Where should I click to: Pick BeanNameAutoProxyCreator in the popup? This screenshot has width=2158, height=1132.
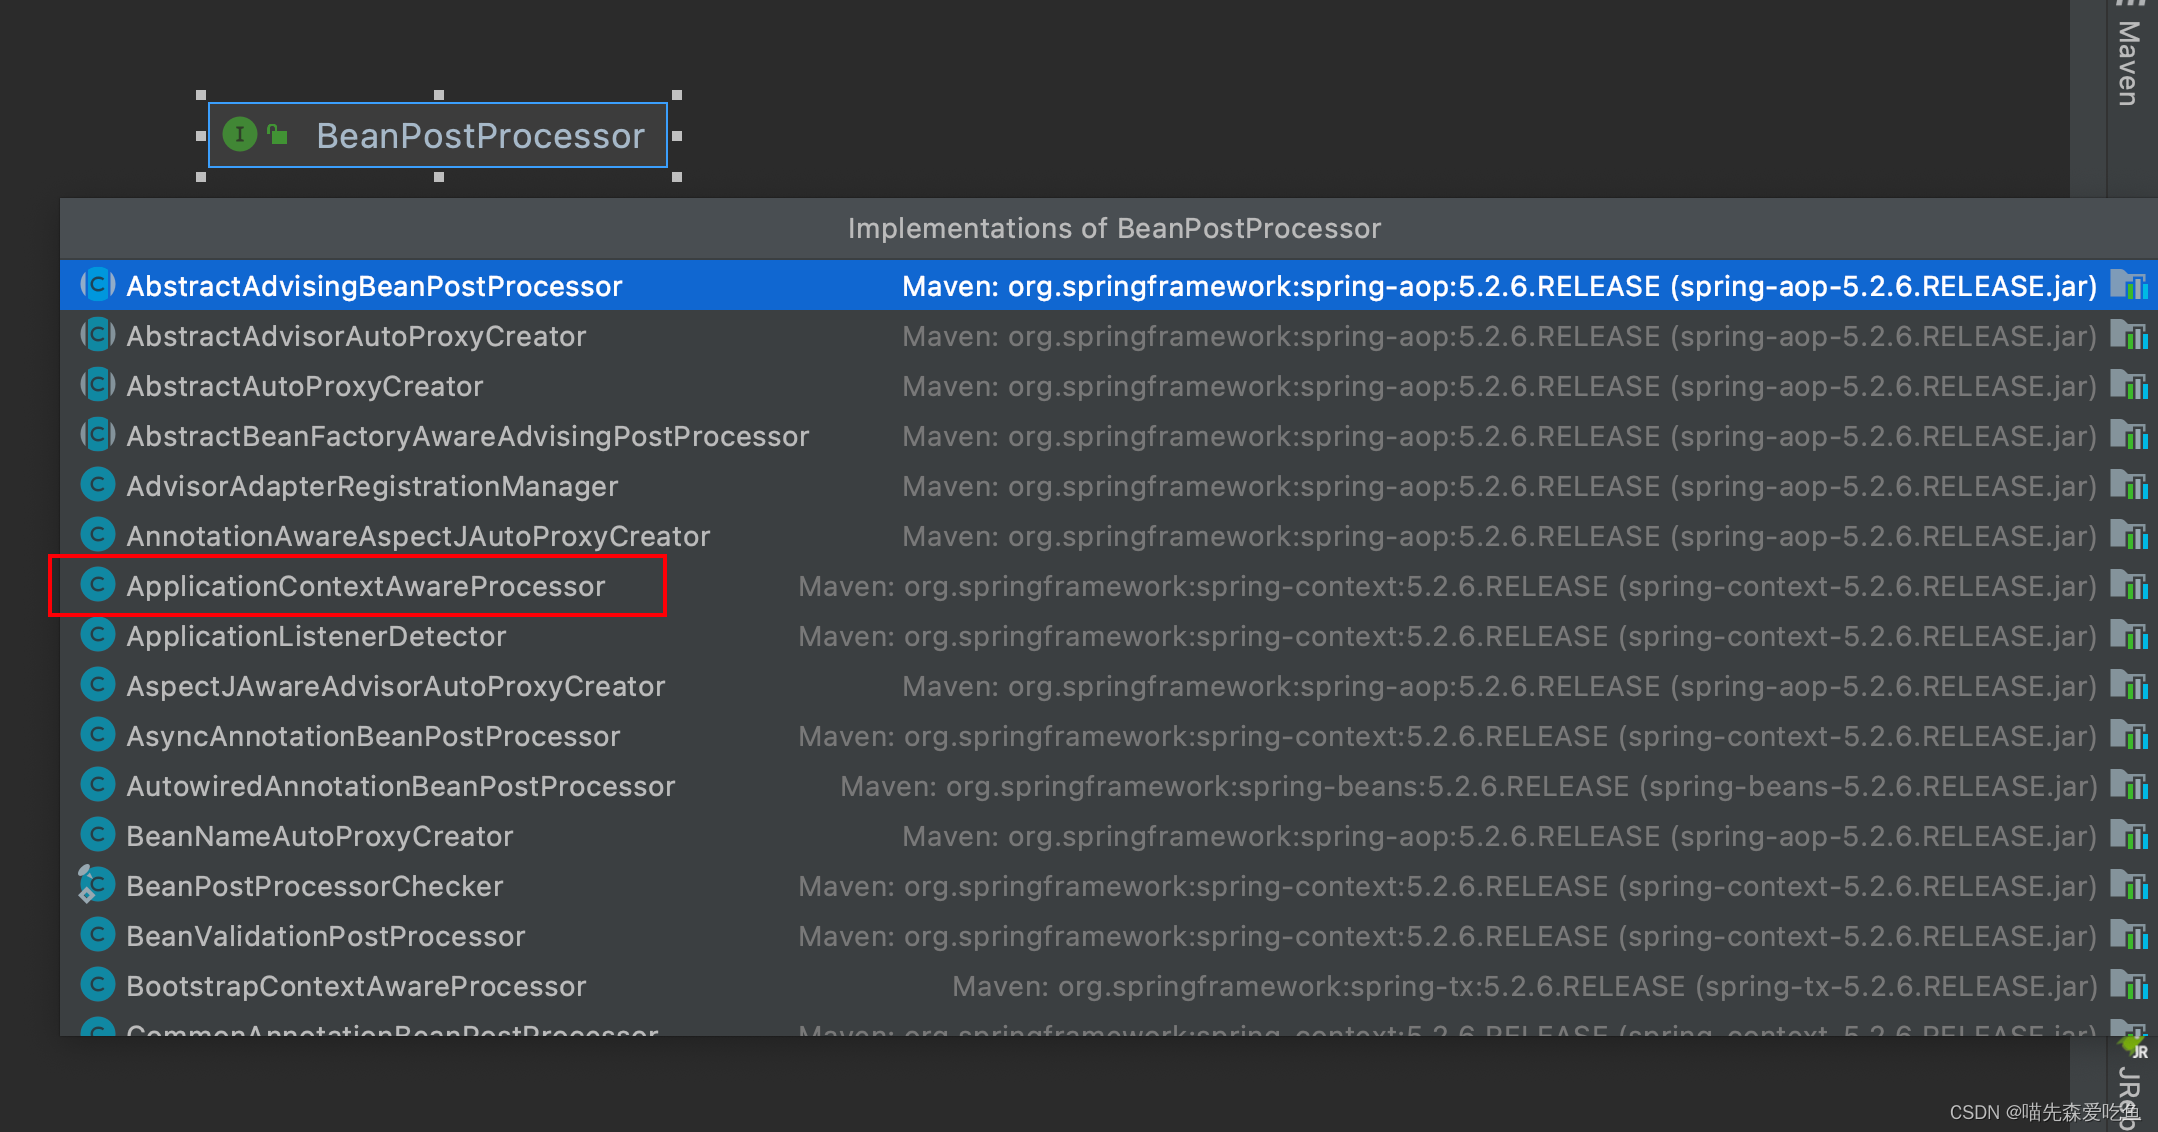[x=319, y=836]
